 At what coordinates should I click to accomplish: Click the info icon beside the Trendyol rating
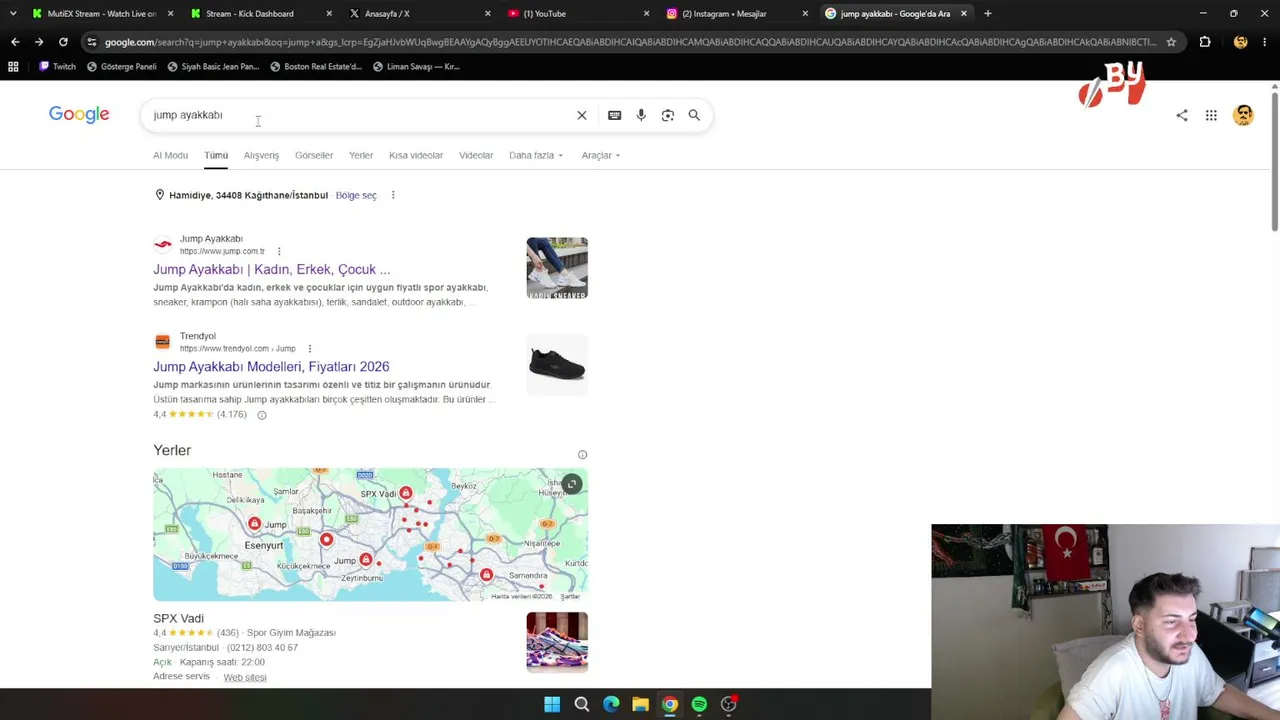point(262,415)
